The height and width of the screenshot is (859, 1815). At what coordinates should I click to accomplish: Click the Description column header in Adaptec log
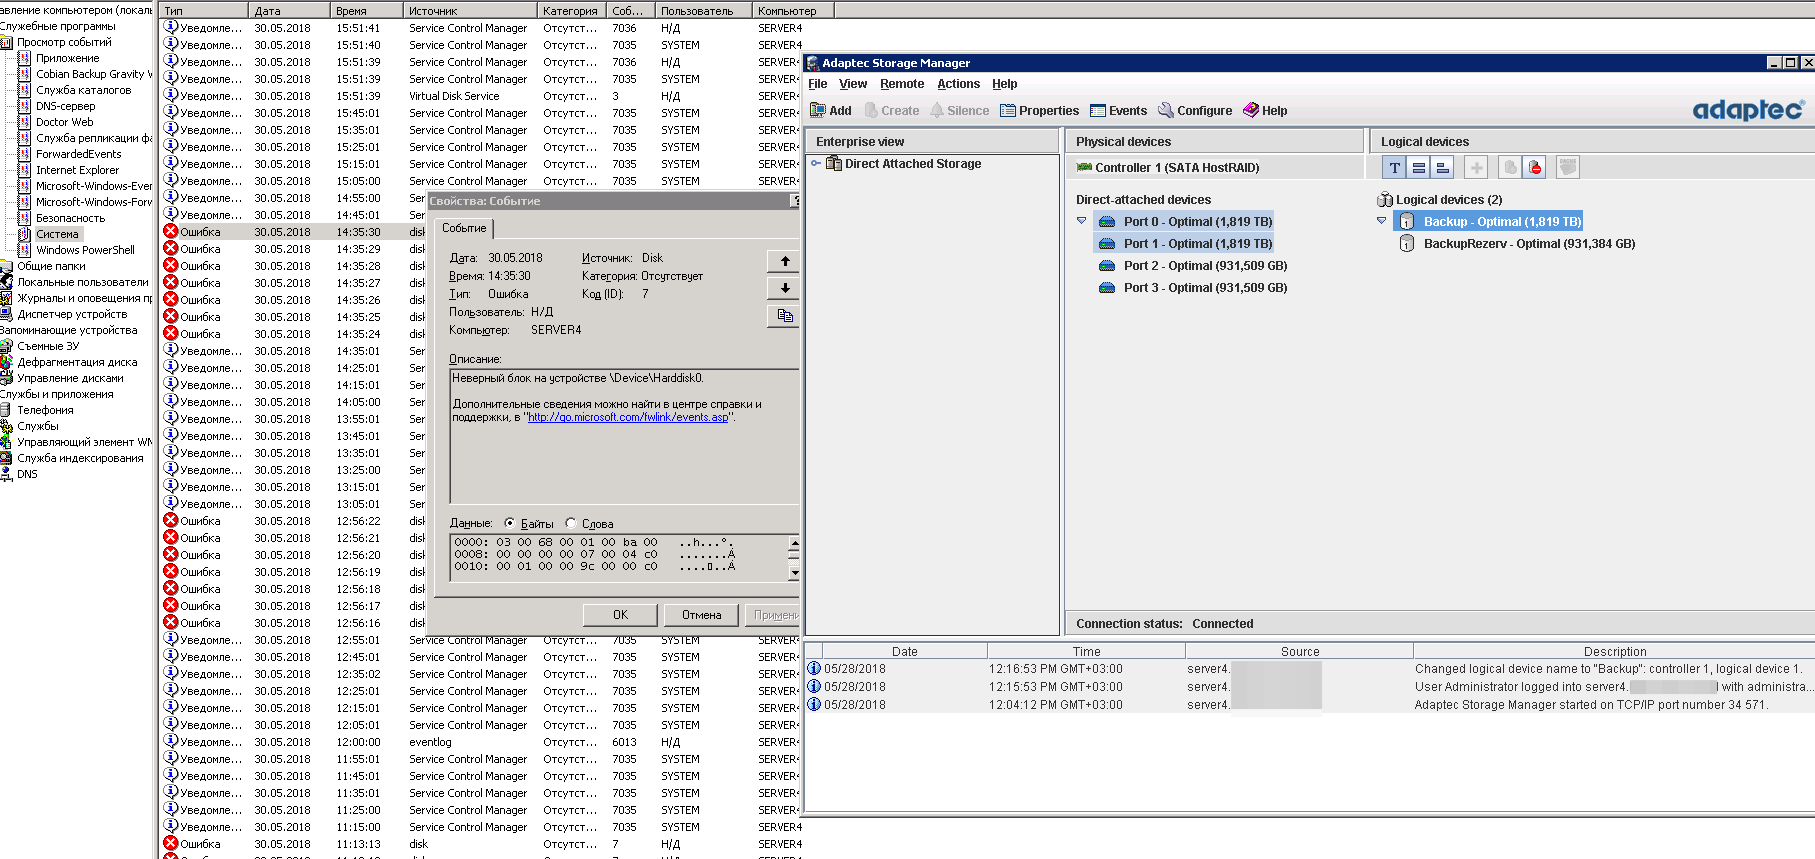[x=1614, y=651]
